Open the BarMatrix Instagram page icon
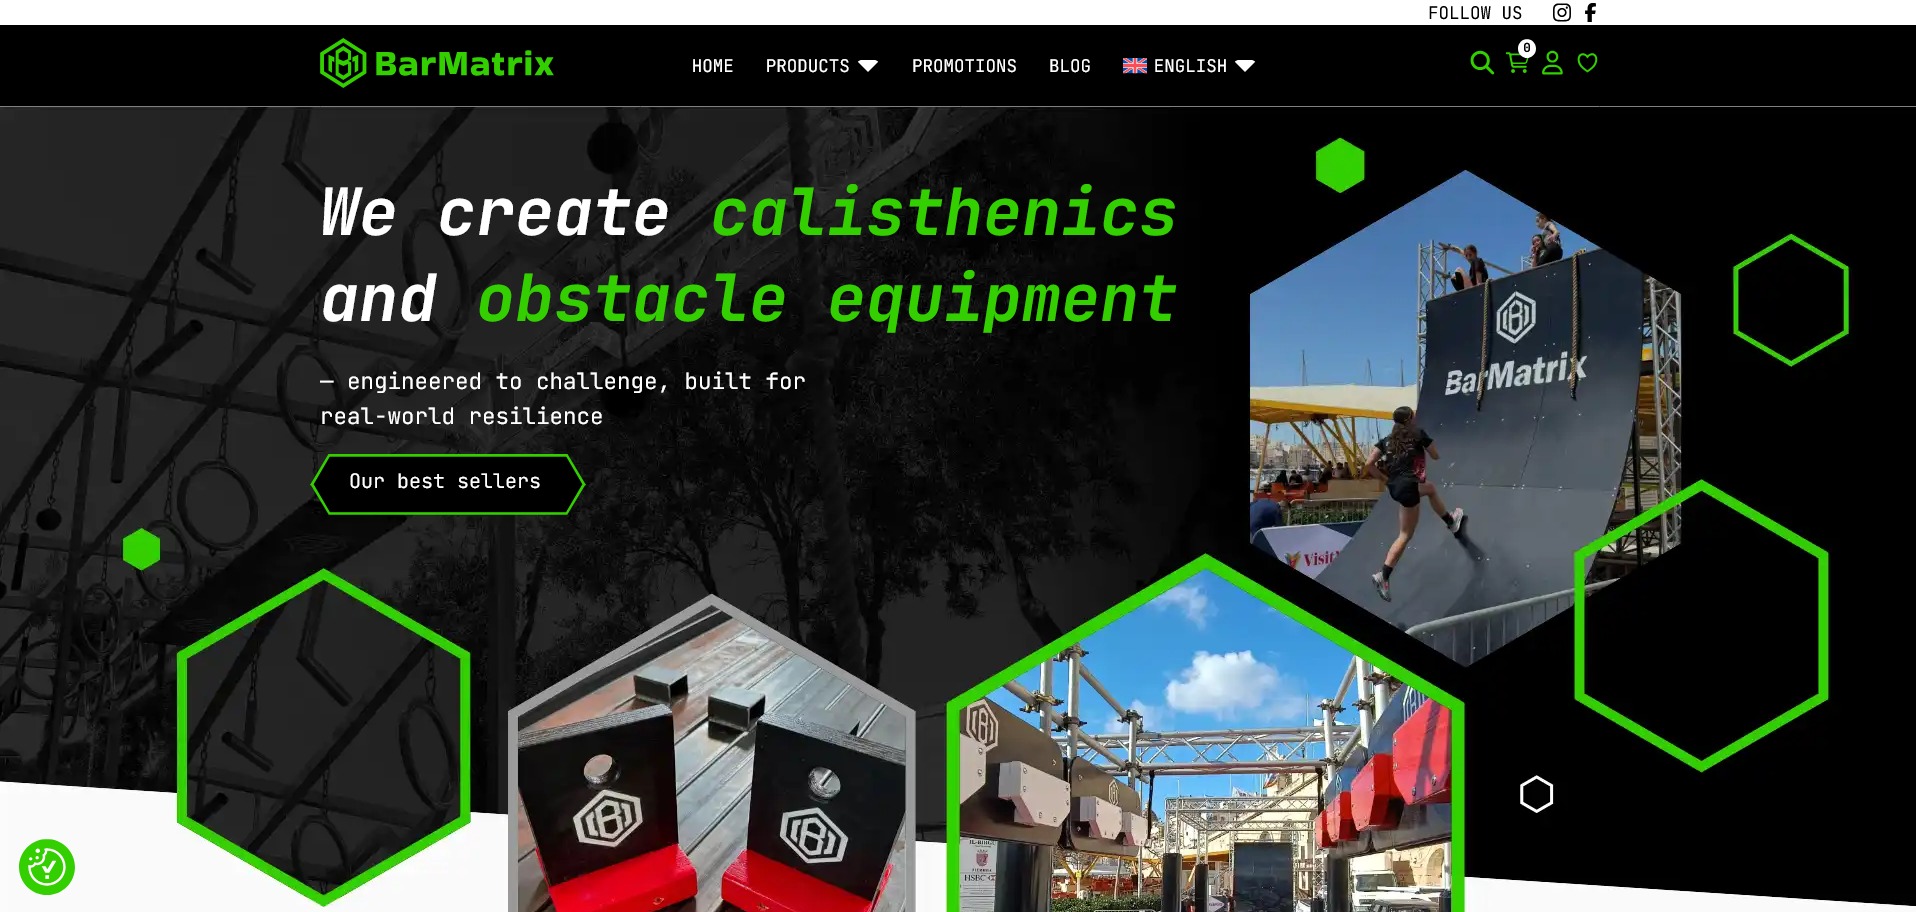Viewport: 1916px width, 912px height. pyautogui.click(x=1561, y=12)
